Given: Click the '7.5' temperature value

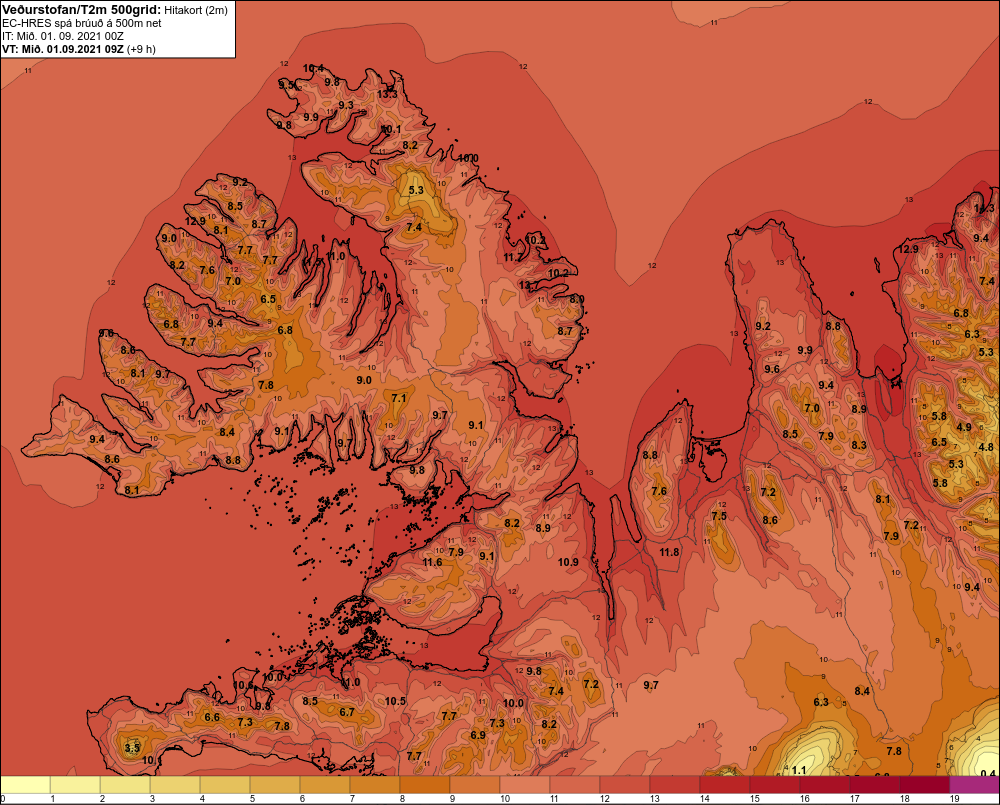Looking at the screenshot, I should tap(719, 516).
